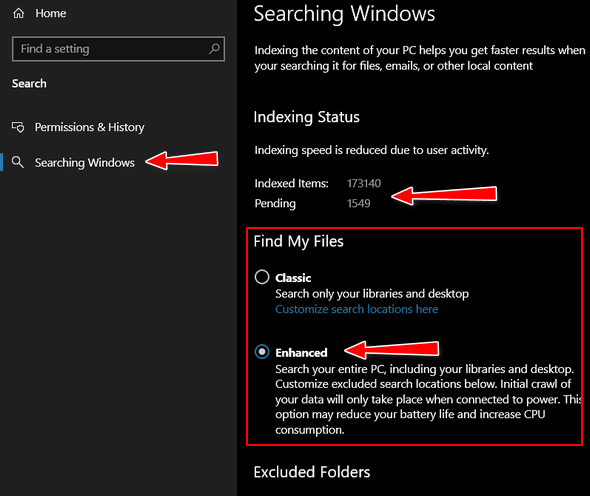The height and width of the screenshot is (496, 590).
Task: Click the Home house icon
Action: 18,14
